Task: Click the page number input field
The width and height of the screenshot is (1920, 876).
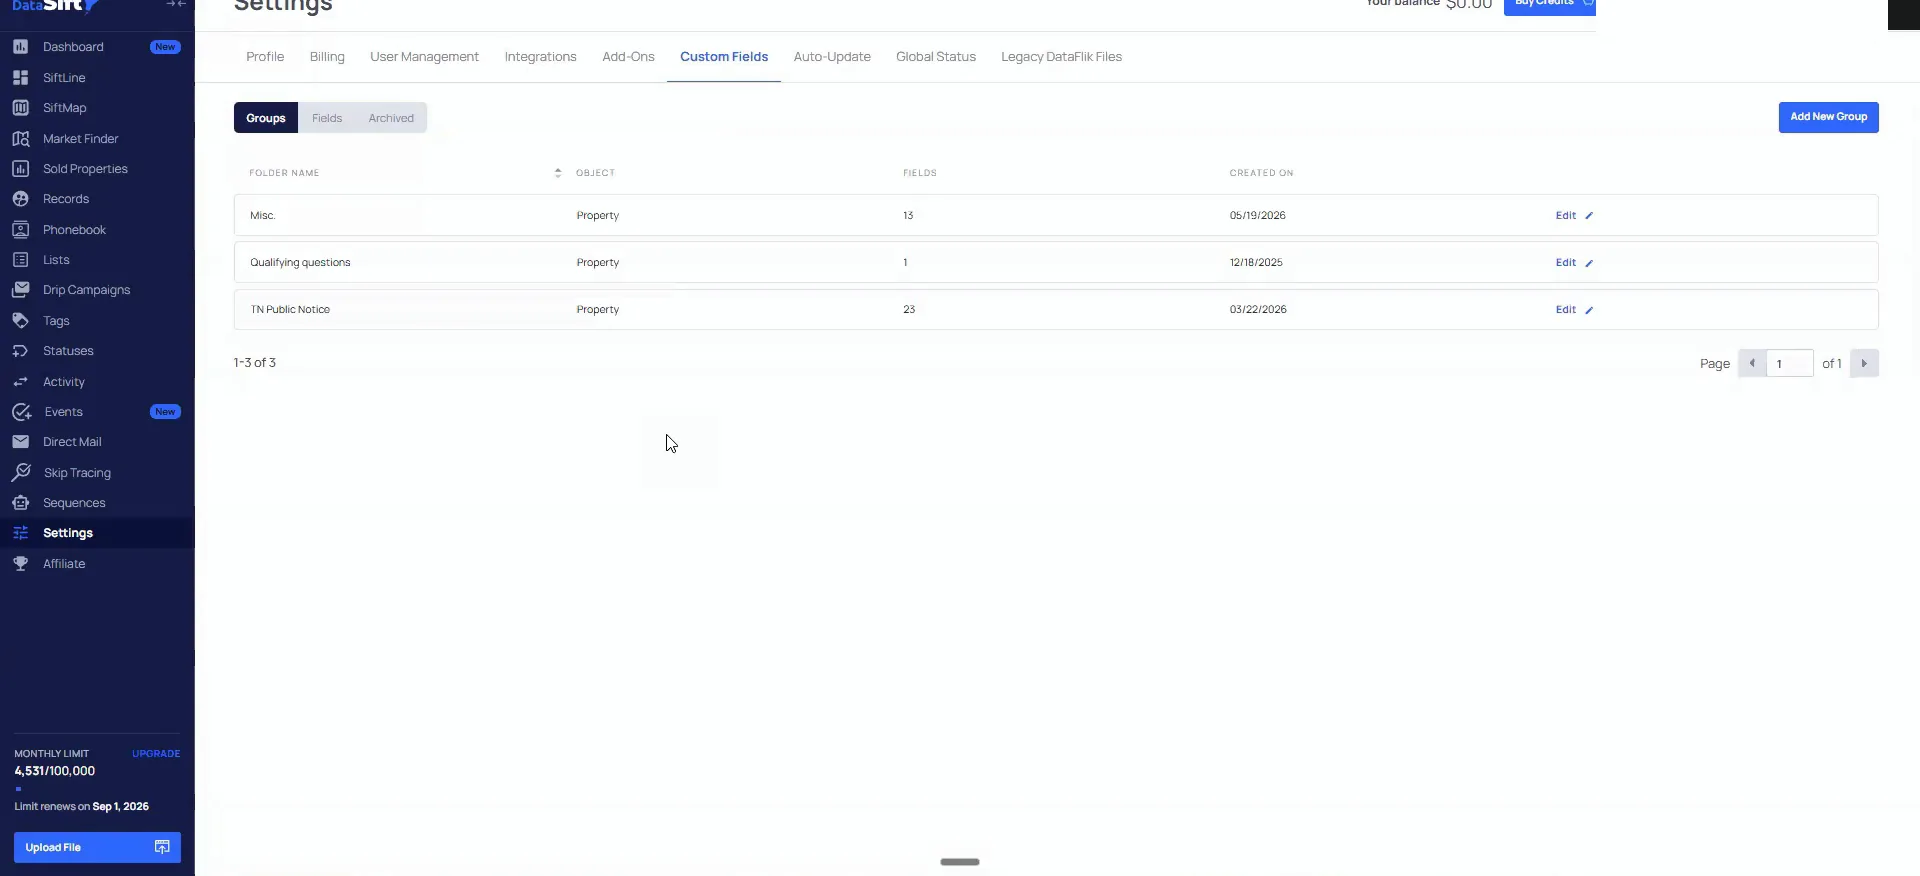Action: pyautogui.click(x=1790, y=363)
